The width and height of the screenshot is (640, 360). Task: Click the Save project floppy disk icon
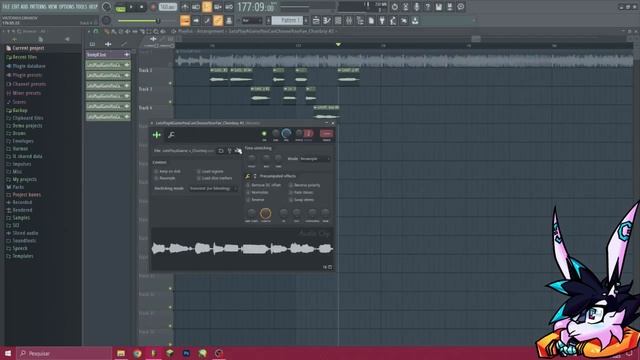(x=438, y=7)
